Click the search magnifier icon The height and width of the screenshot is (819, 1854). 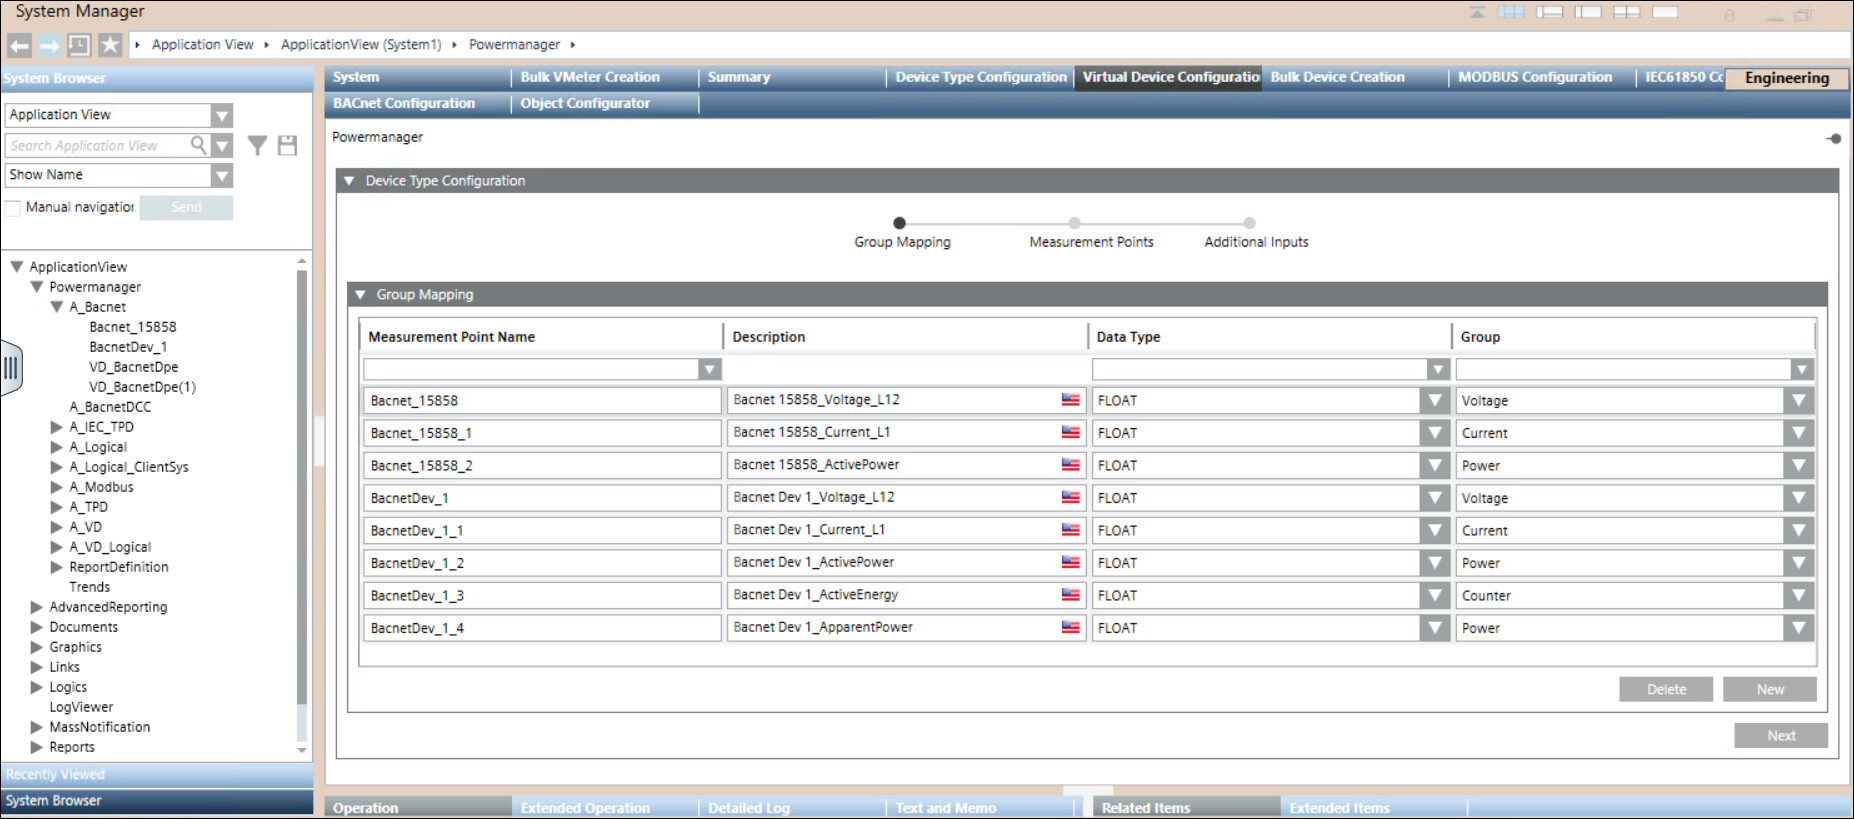198,146
